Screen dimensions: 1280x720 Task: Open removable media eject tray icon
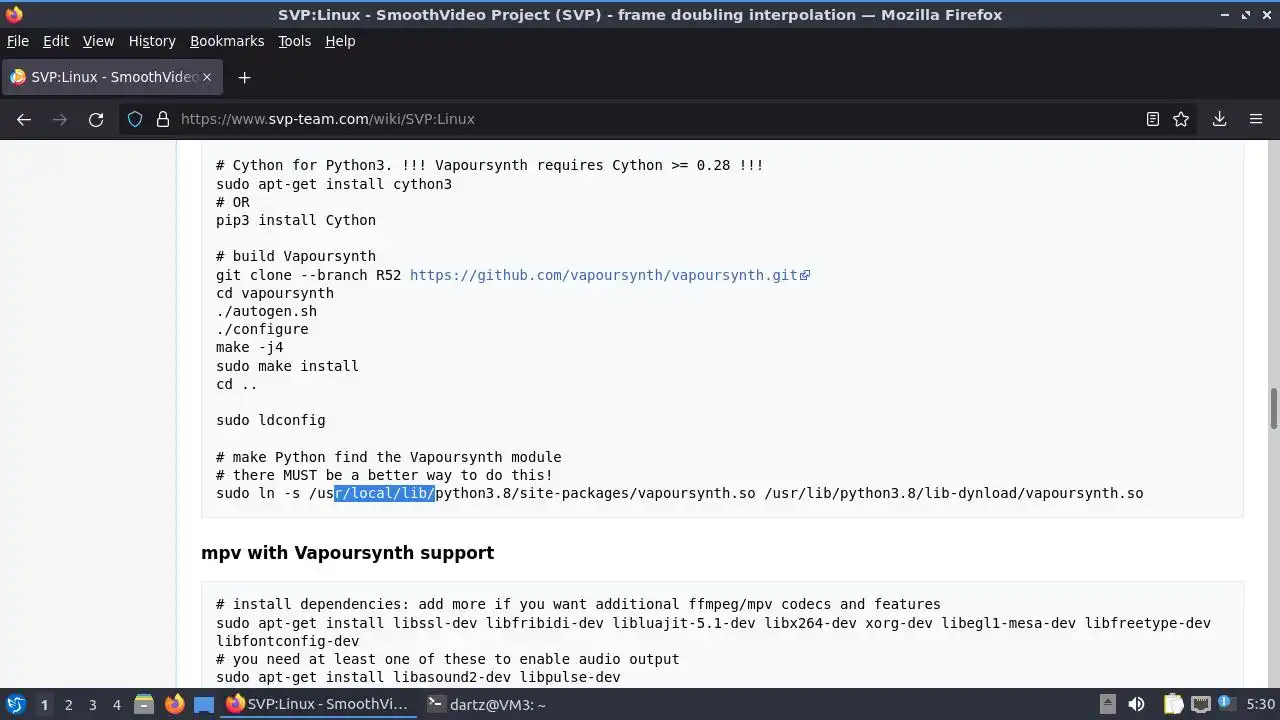tap(1108, 705)
